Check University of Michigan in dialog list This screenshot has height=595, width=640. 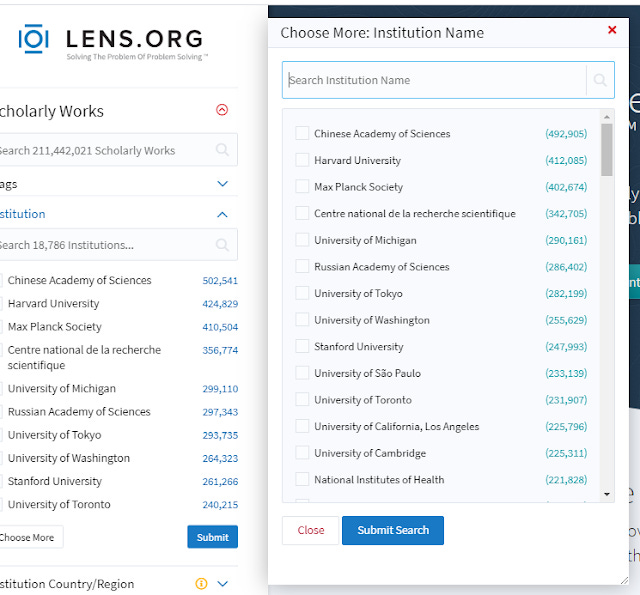coord(302,240)
